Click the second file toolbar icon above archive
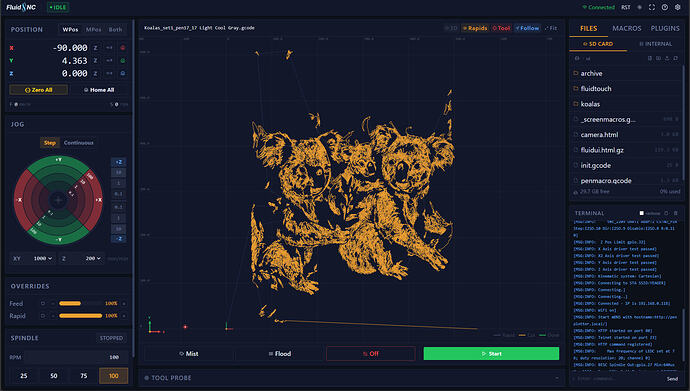Image resolution: width=690 pixels, height=391 pixels. point(658,58)
